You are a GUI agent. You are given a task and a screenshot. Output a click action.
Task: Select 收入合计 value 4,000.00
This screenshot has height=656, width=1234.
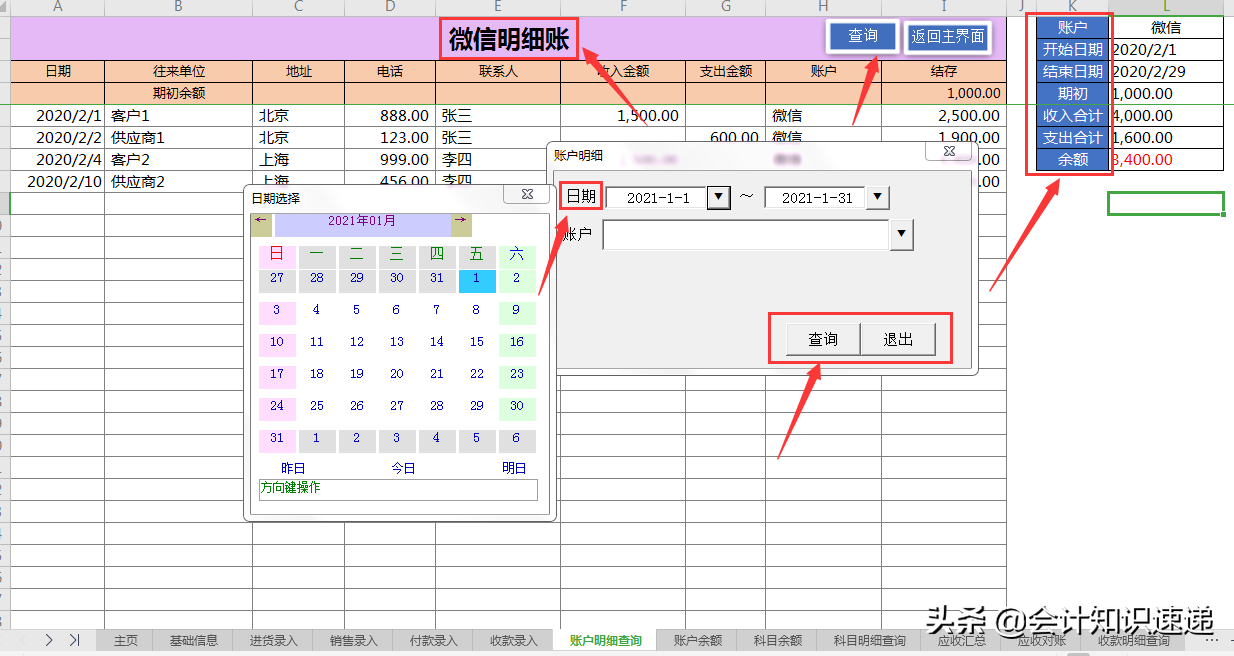click(1166, 116)
